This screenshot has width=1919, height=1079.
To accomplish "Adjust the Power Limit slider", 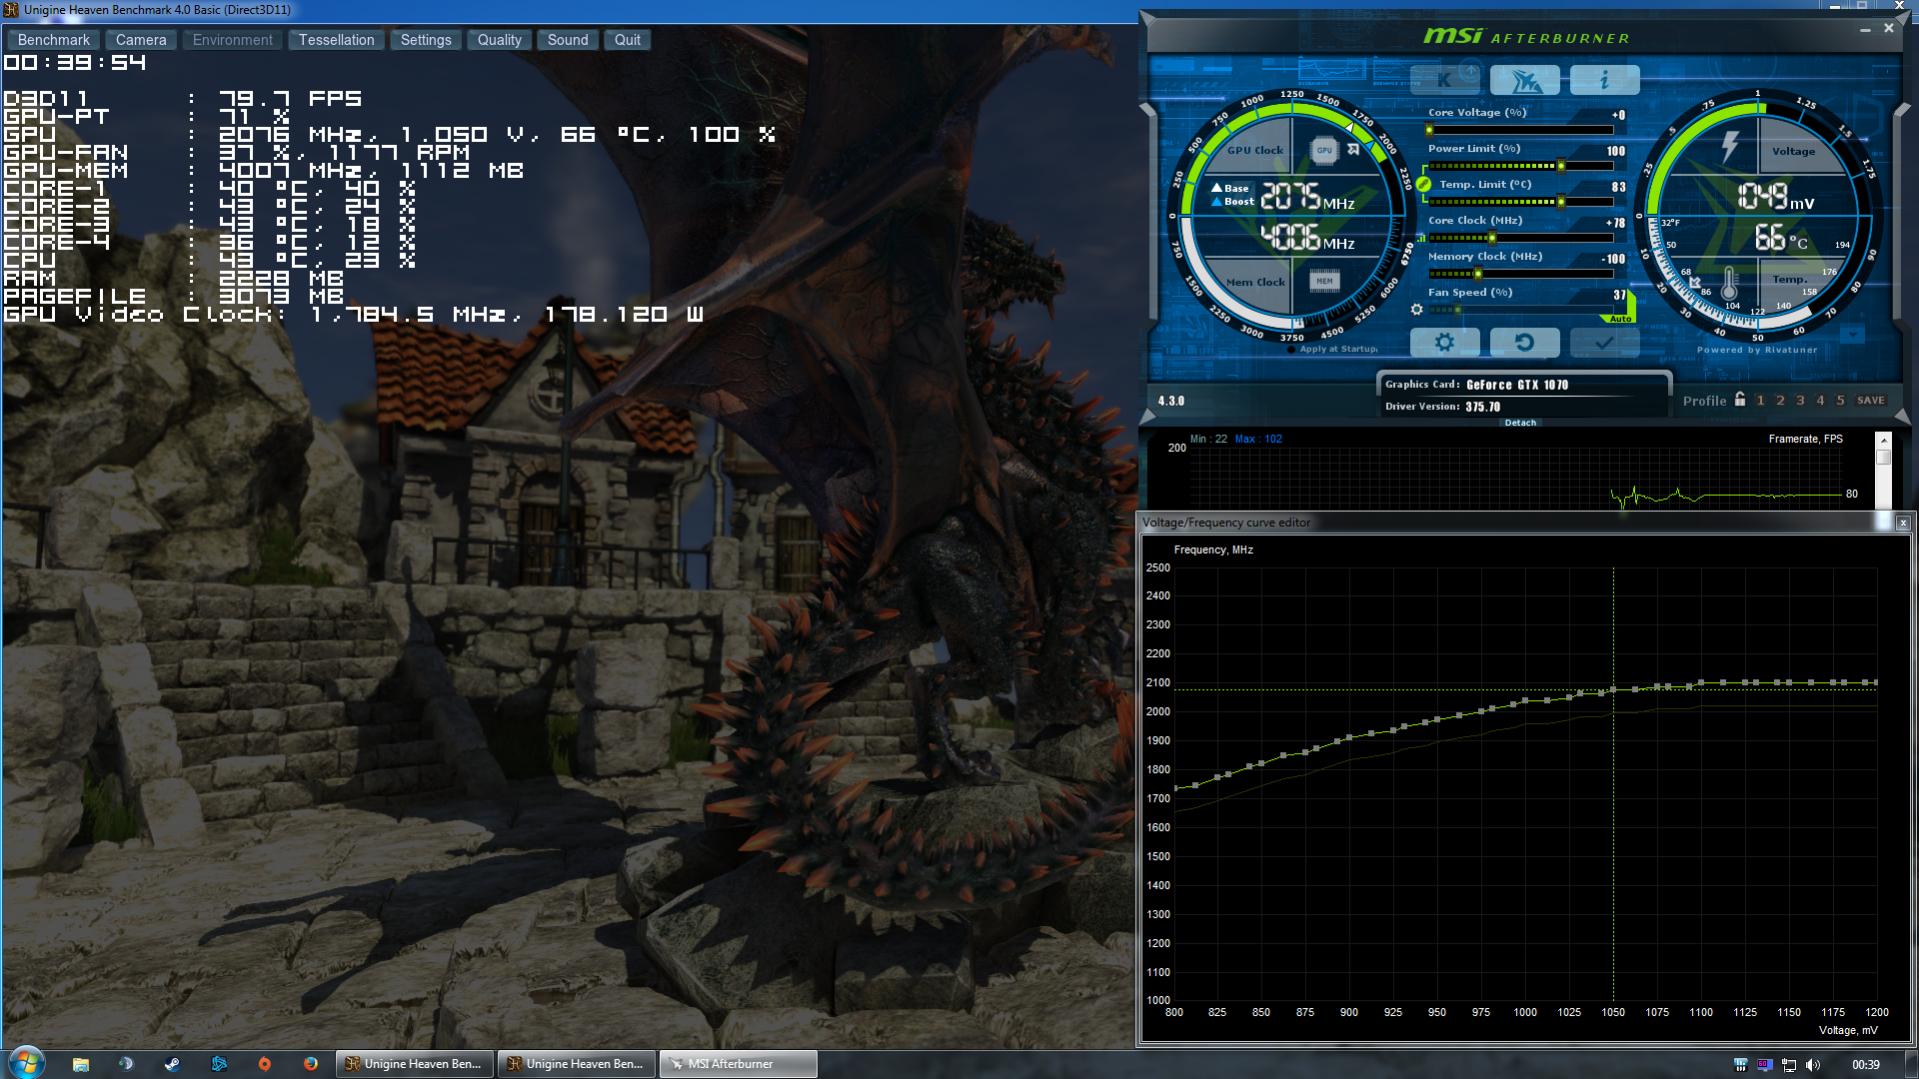I will coord(1520,166).
